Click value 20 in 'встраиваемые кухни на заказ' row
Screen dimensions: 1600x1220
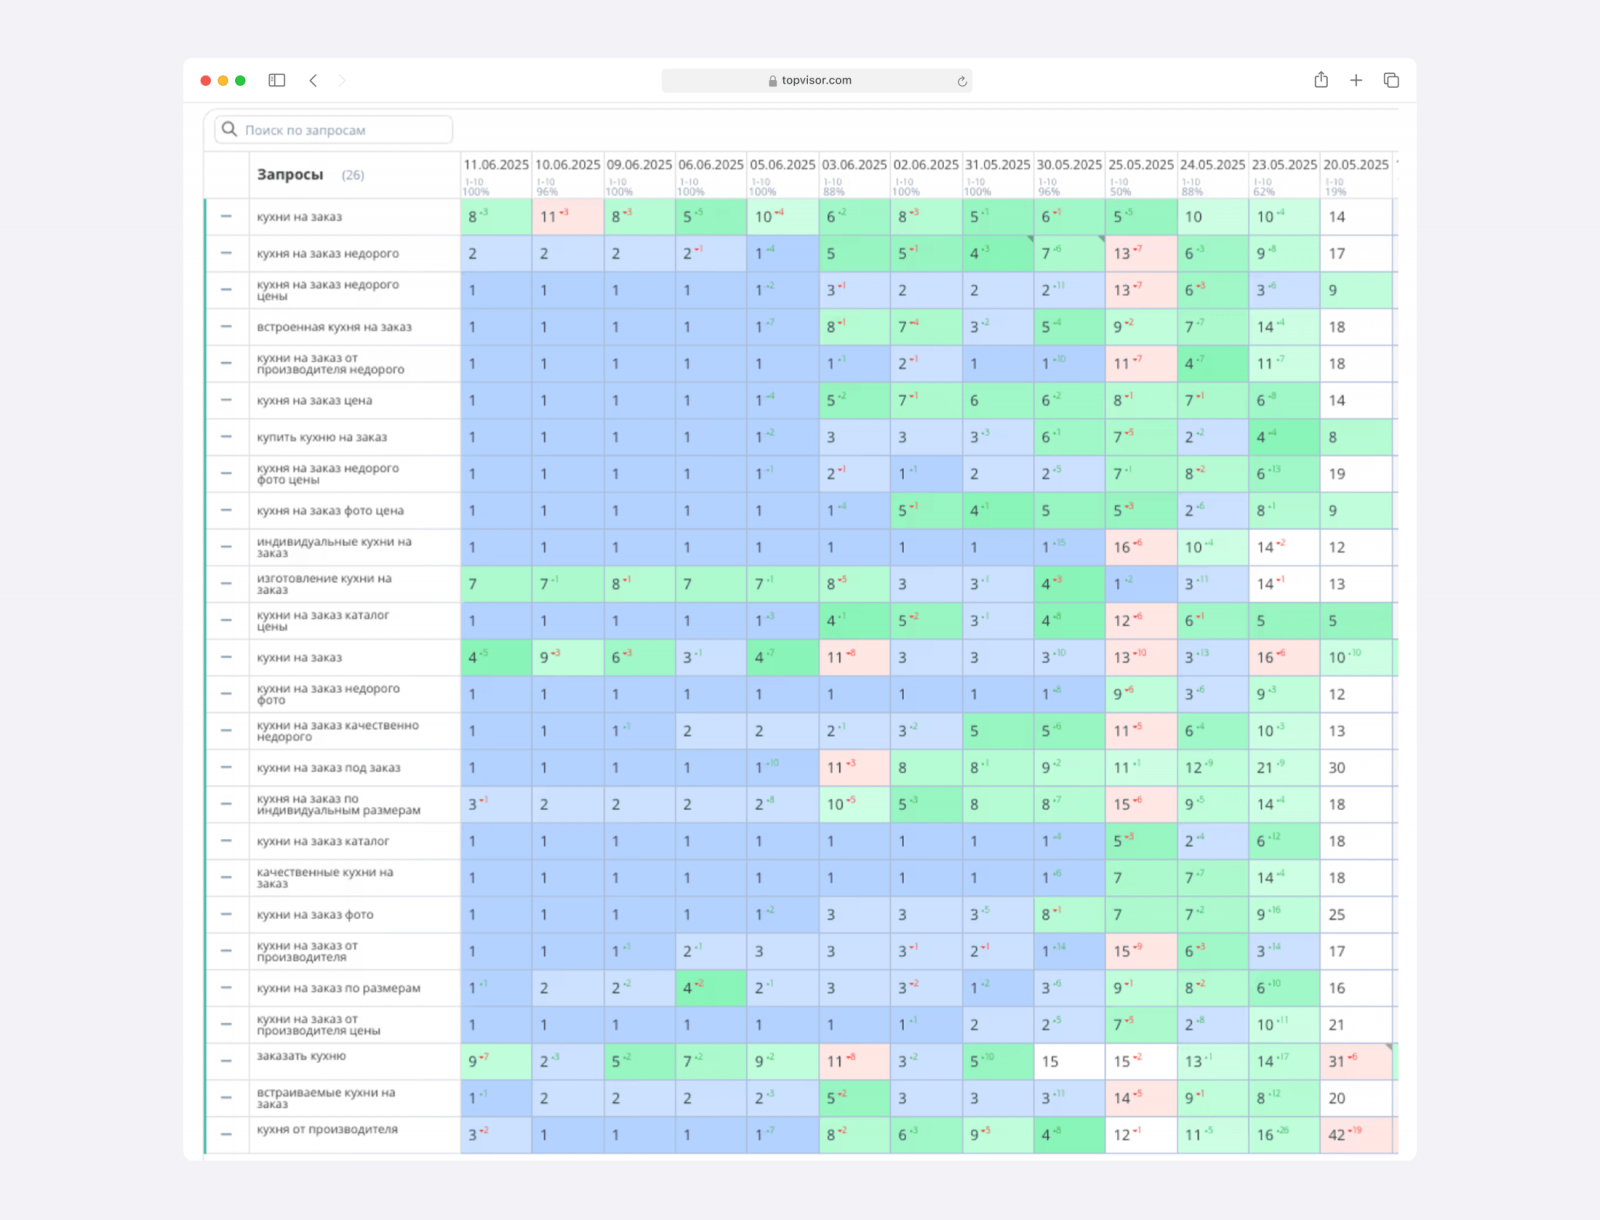pyautogui.click(x=1337, y=1098)
